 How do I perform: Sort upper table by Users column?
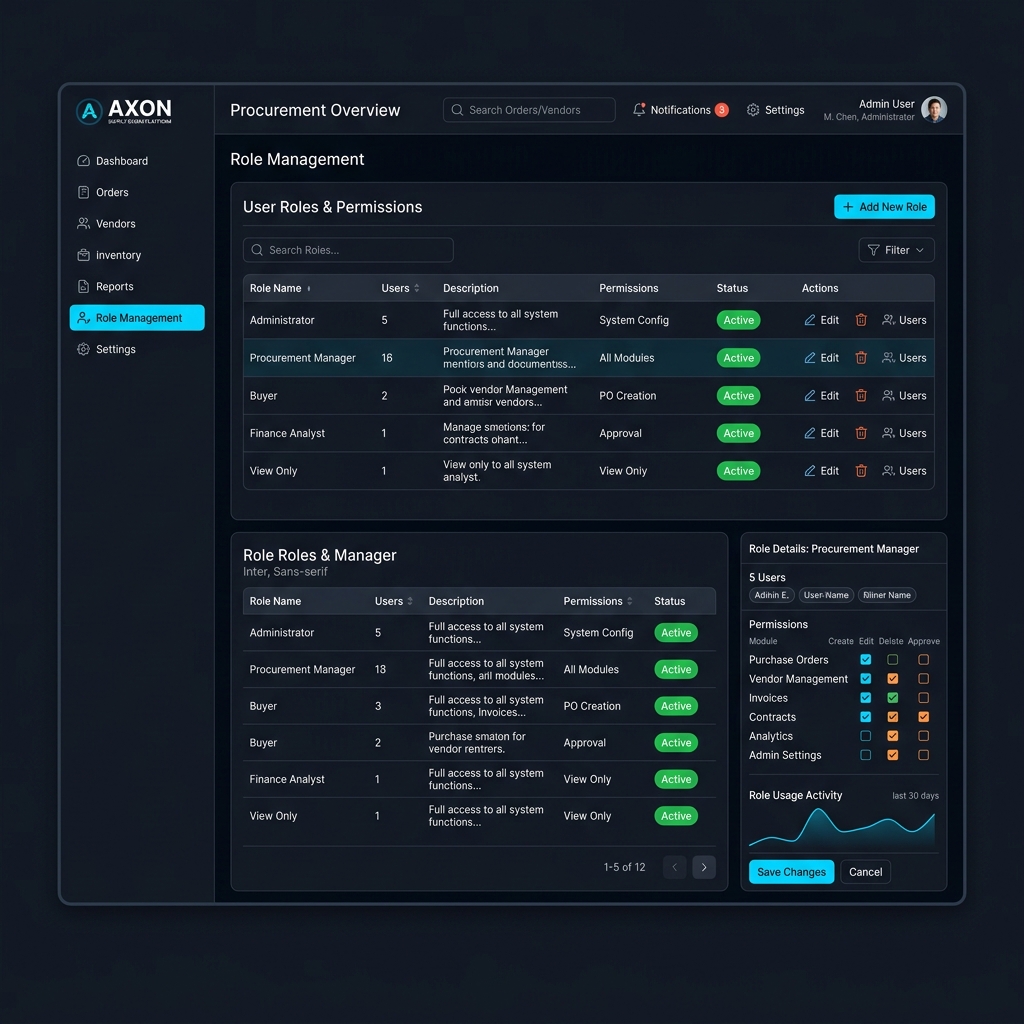coord(416,288)
